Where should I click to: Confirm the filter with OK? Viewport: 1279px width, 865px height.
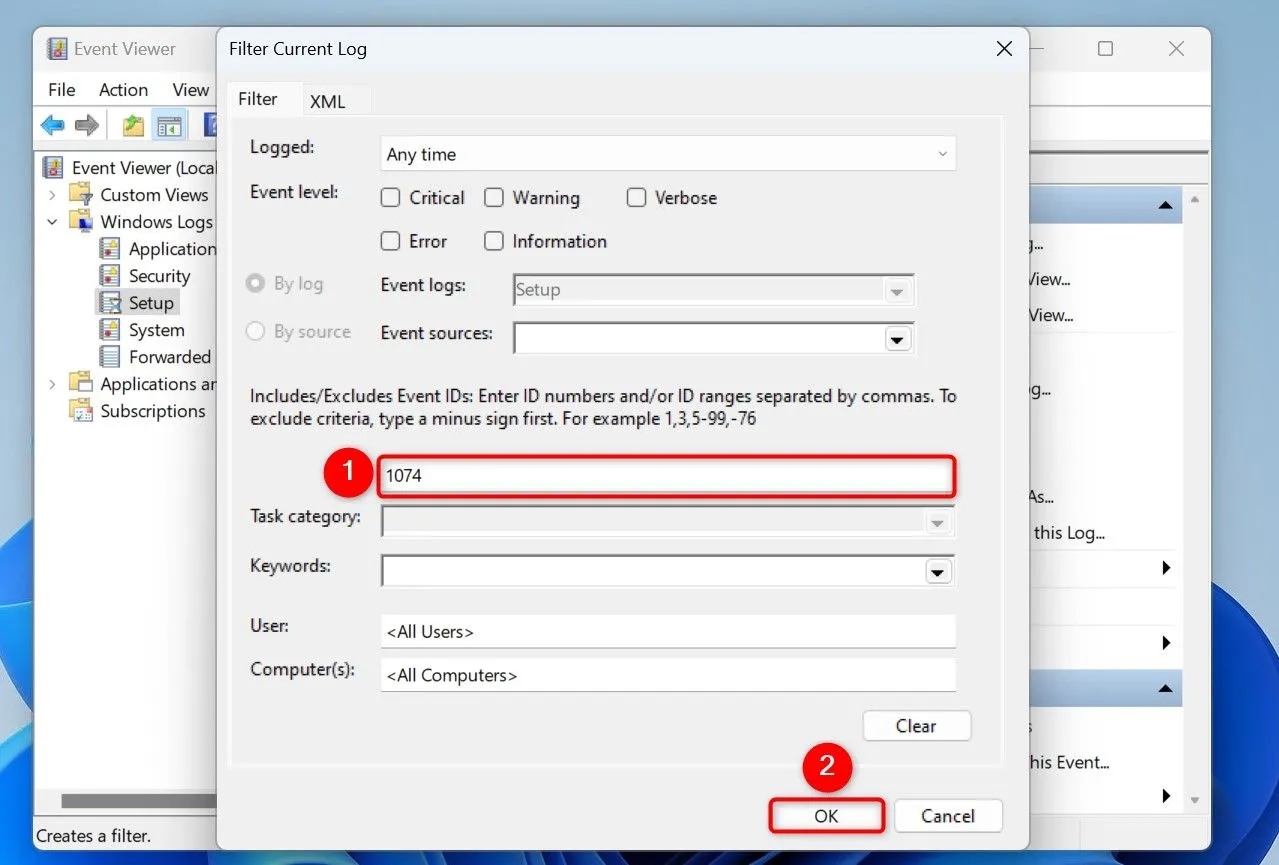click(826, 815)
